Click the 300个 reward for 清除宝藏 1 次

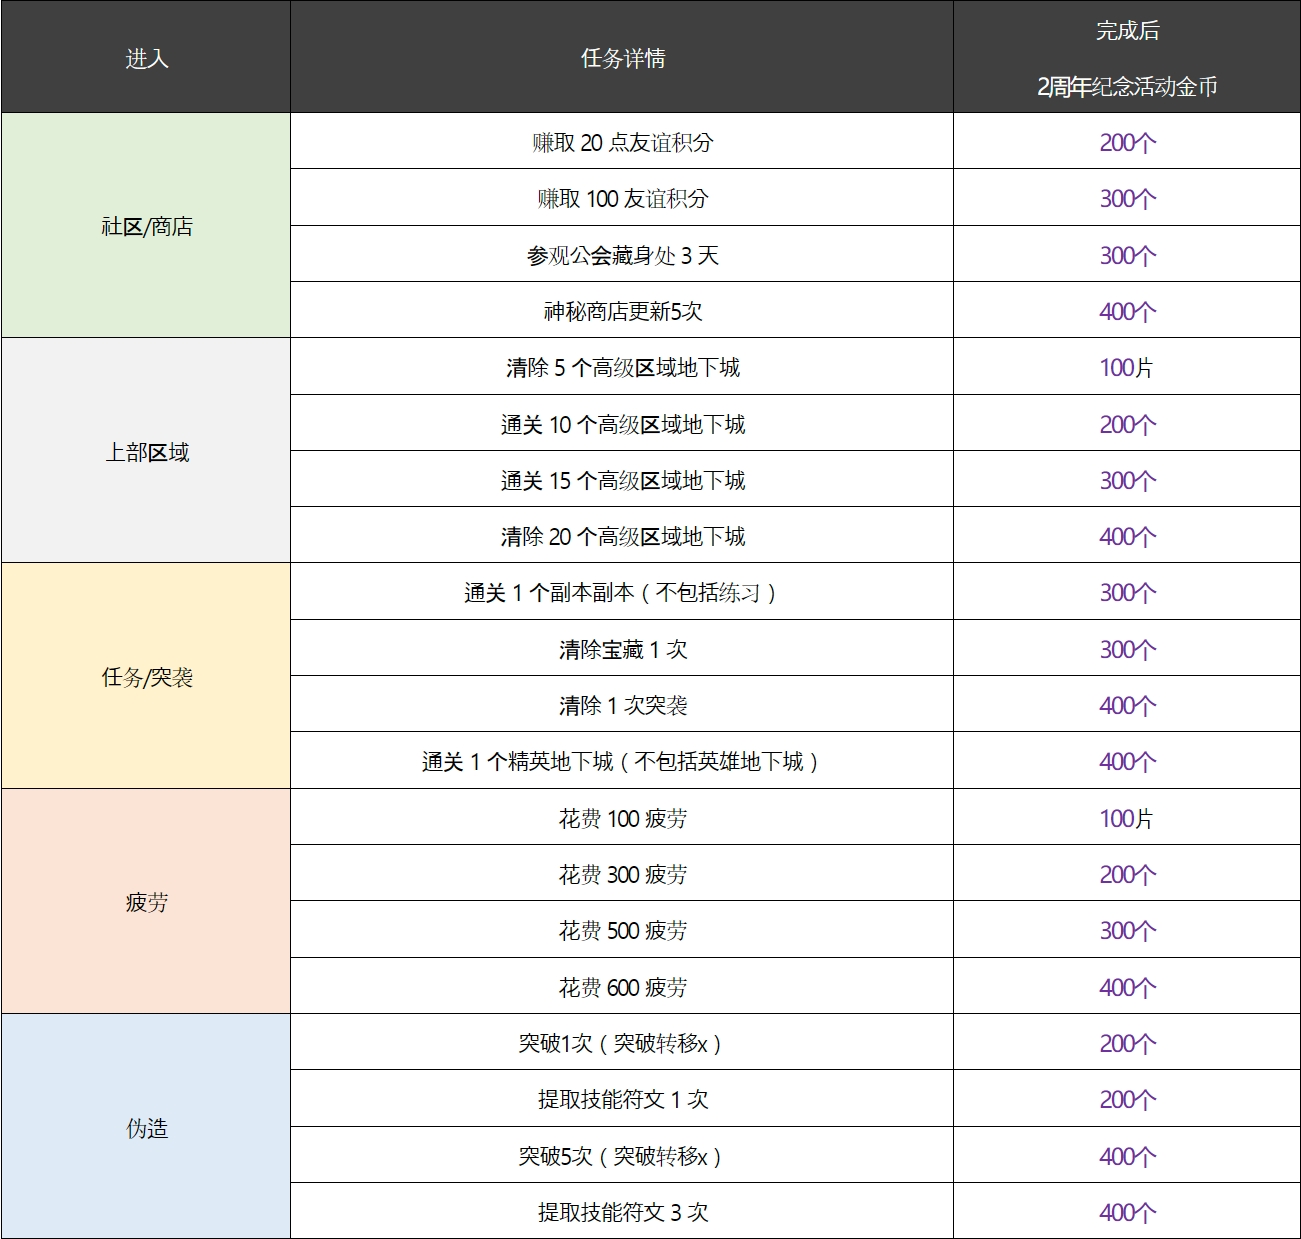tap(1127, 649)
